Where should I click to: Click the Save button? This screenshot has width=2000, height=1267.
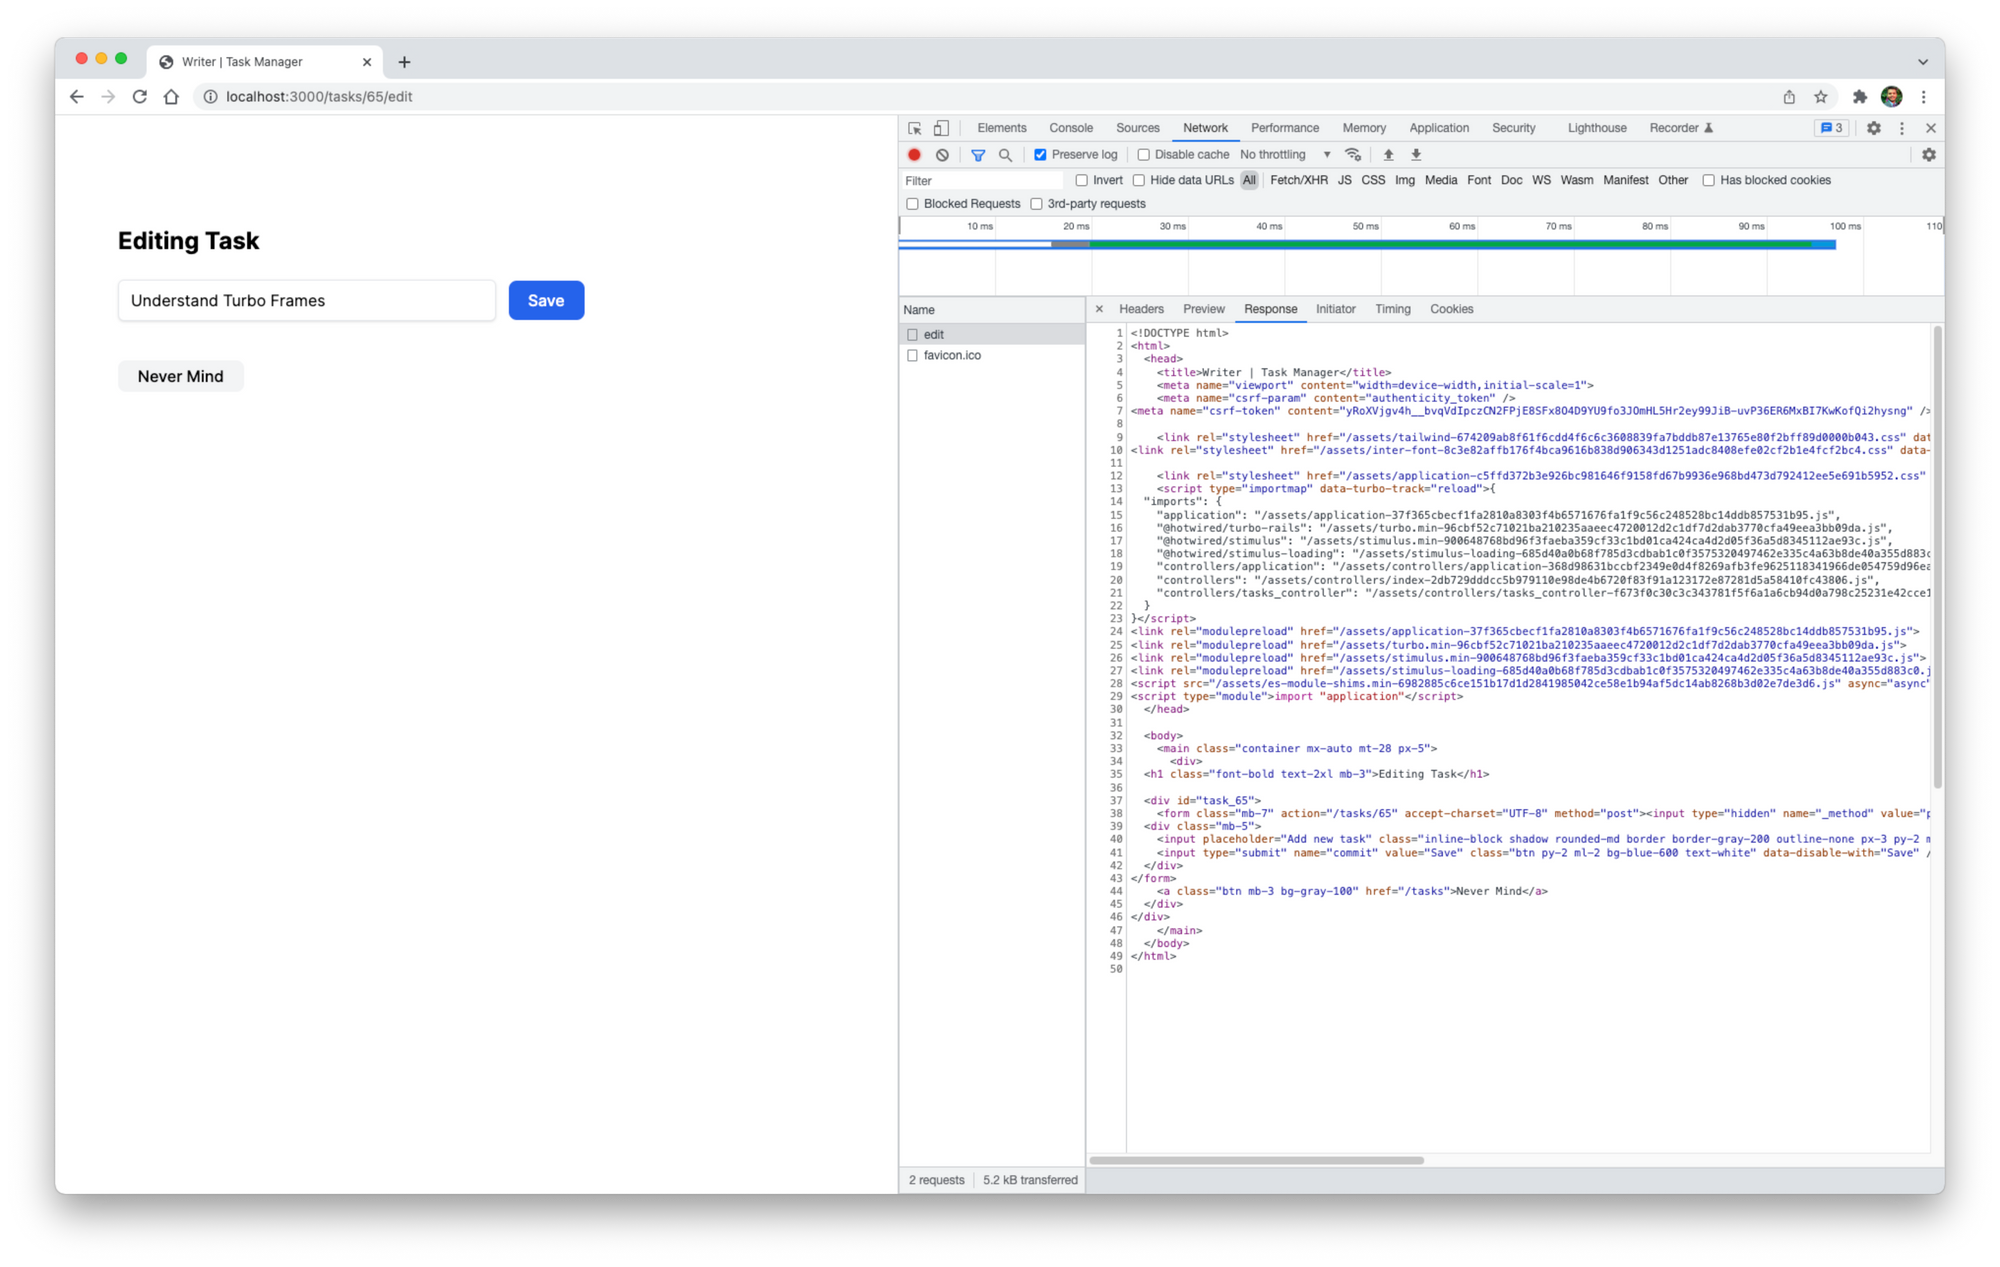tap(545, 300)
